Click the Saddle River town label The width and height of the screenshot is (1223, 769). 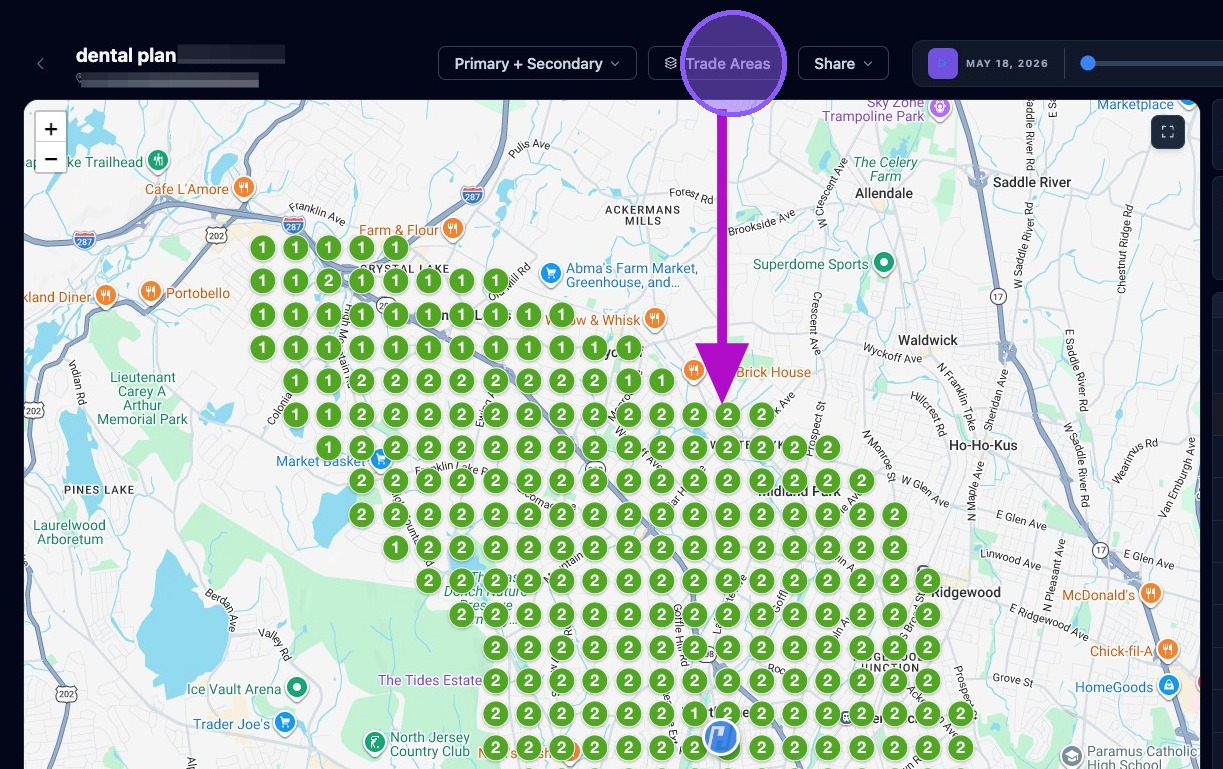tap(1032, 182)
